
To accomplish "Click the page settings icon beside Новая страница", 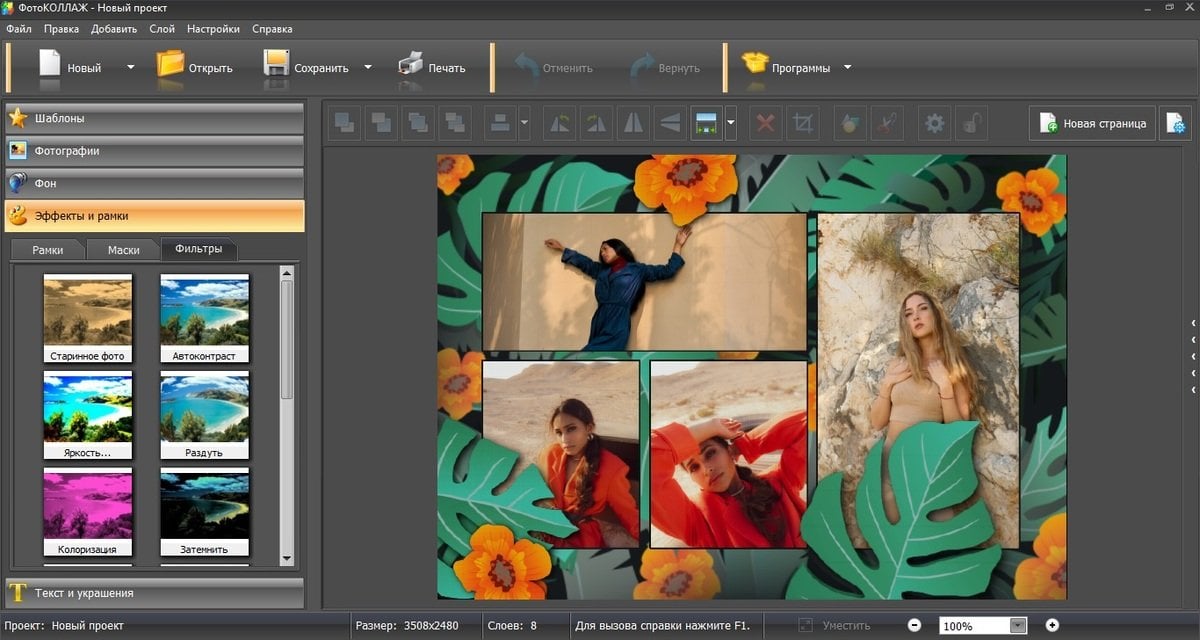I will 1176,124.
